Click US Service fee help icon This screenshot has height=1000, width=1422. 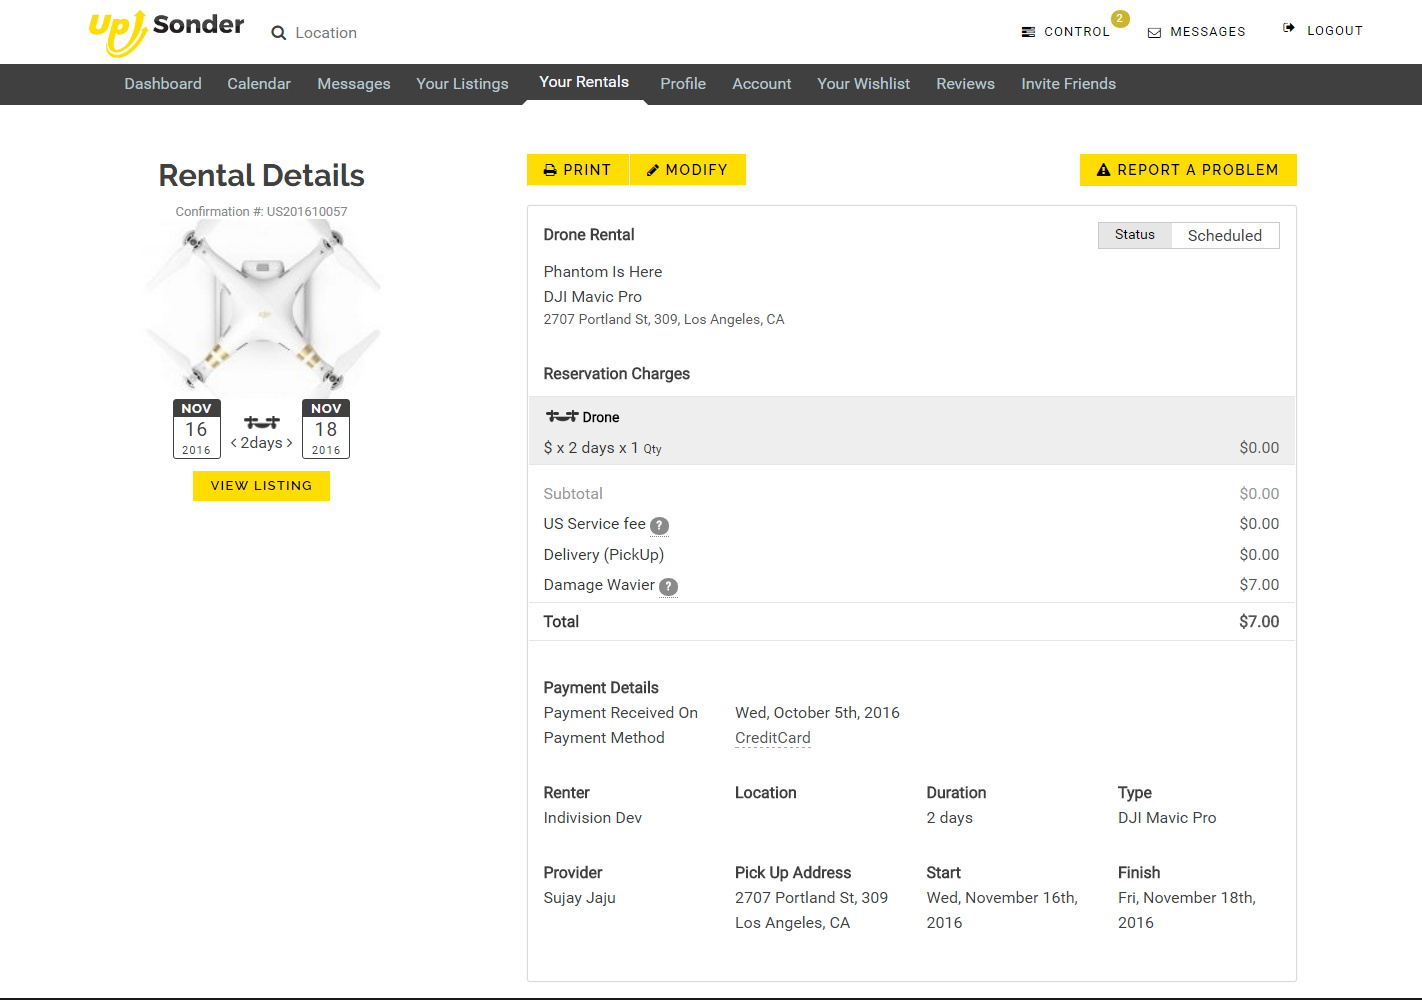click(659, 525)
